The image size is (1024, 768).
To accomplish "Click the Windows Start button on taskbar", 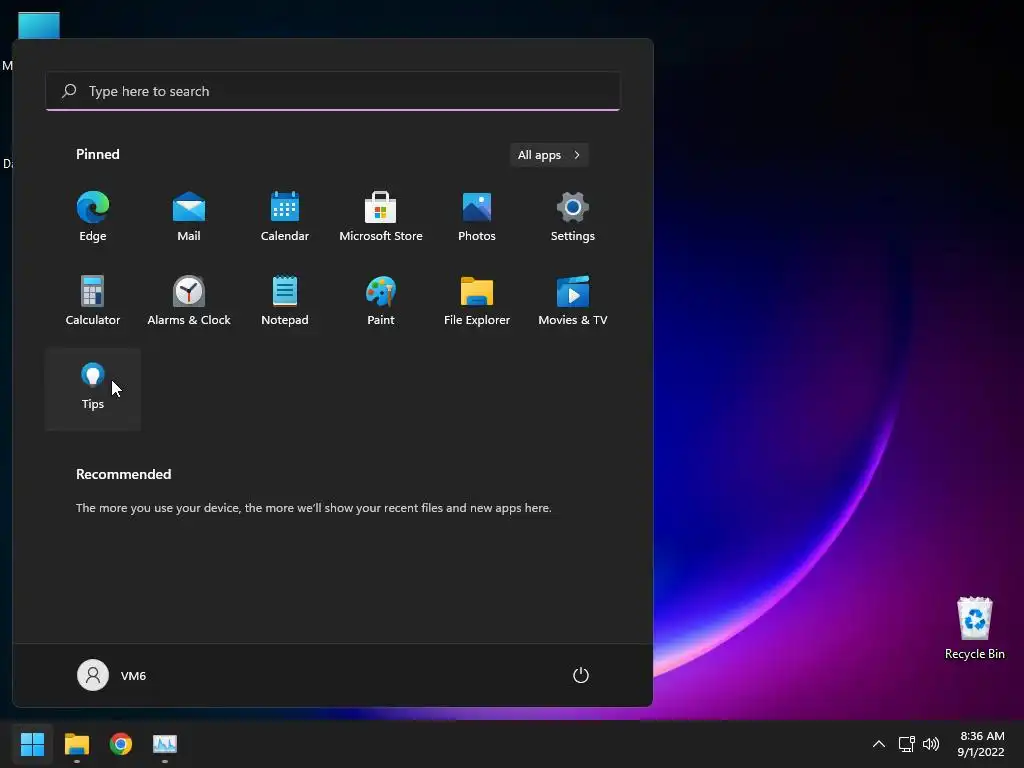I will pyautogui.click(x=32, y=744).
